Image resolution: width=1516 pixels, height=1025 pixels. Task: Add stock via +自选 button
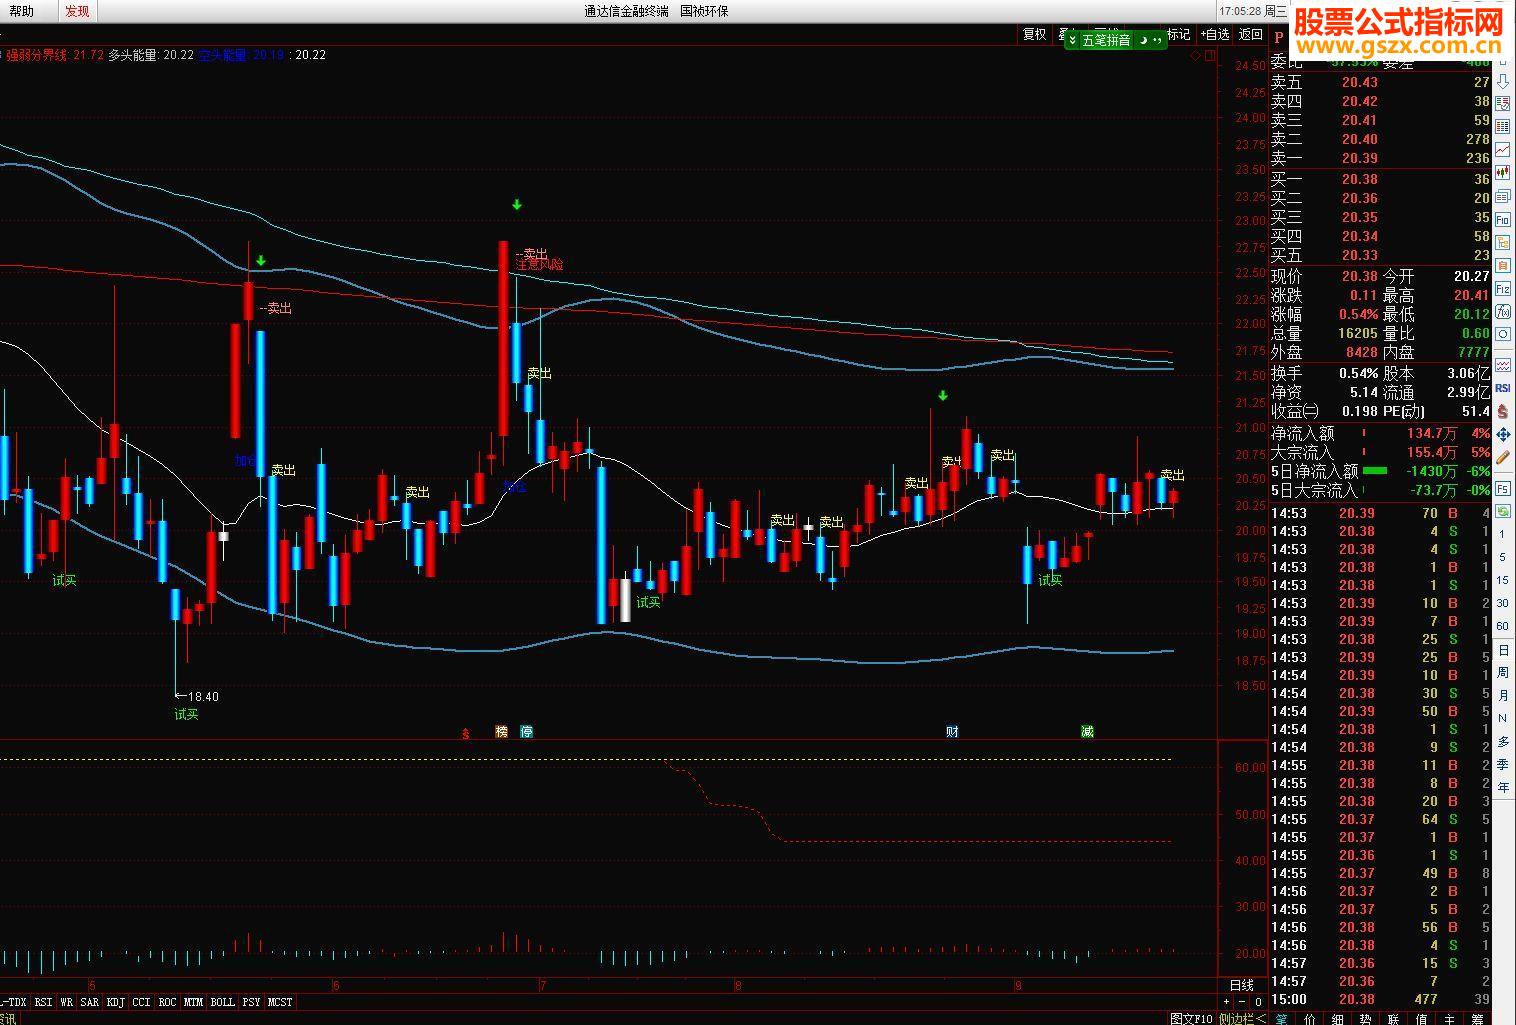[1215, 34]
